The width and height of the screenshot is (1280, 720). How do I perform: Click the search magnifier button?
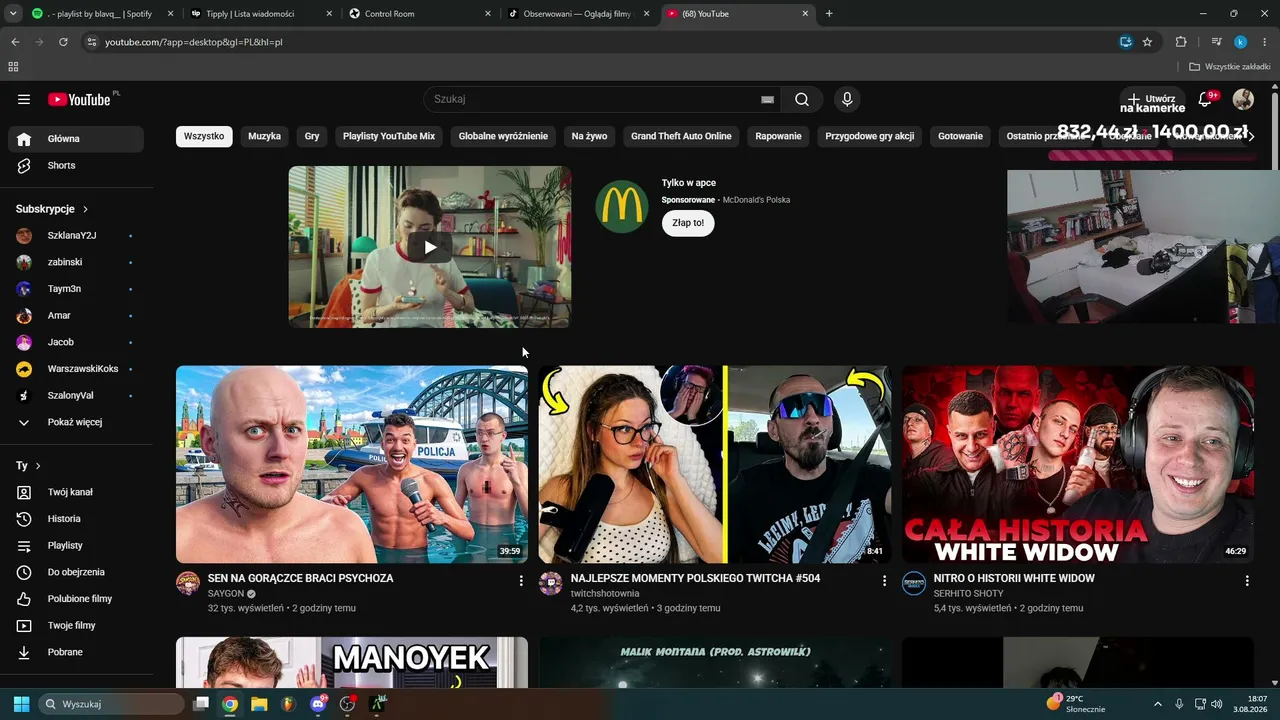[802, 99]
